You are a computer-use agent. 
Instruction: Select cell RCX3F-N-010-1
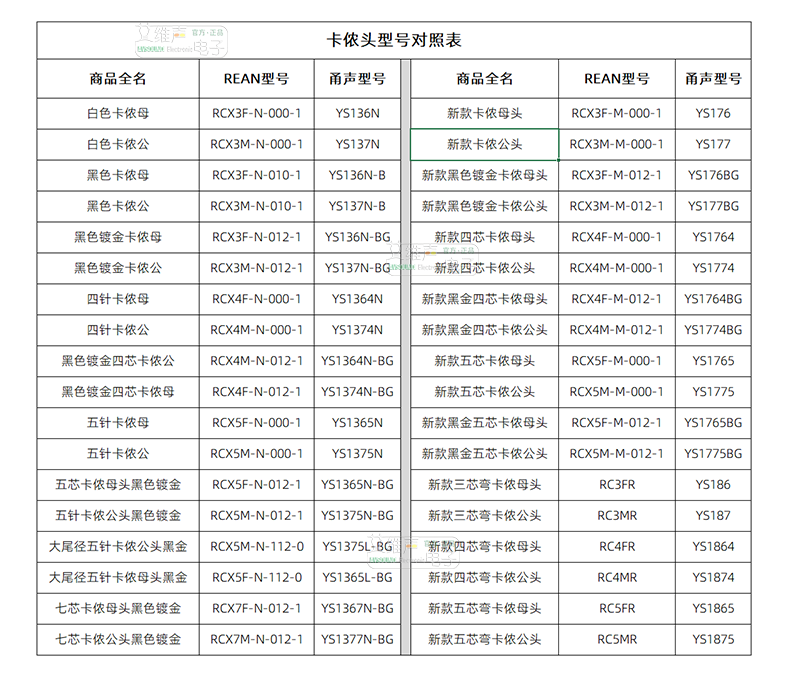click(x=256, y=175)
